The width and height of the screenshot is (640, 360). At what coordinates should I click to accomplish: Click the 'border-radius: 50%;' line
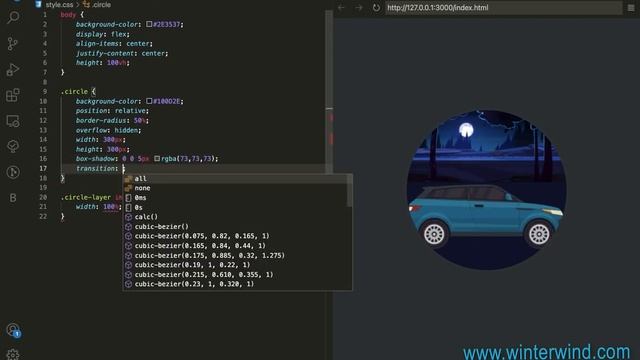click(112, 120)
